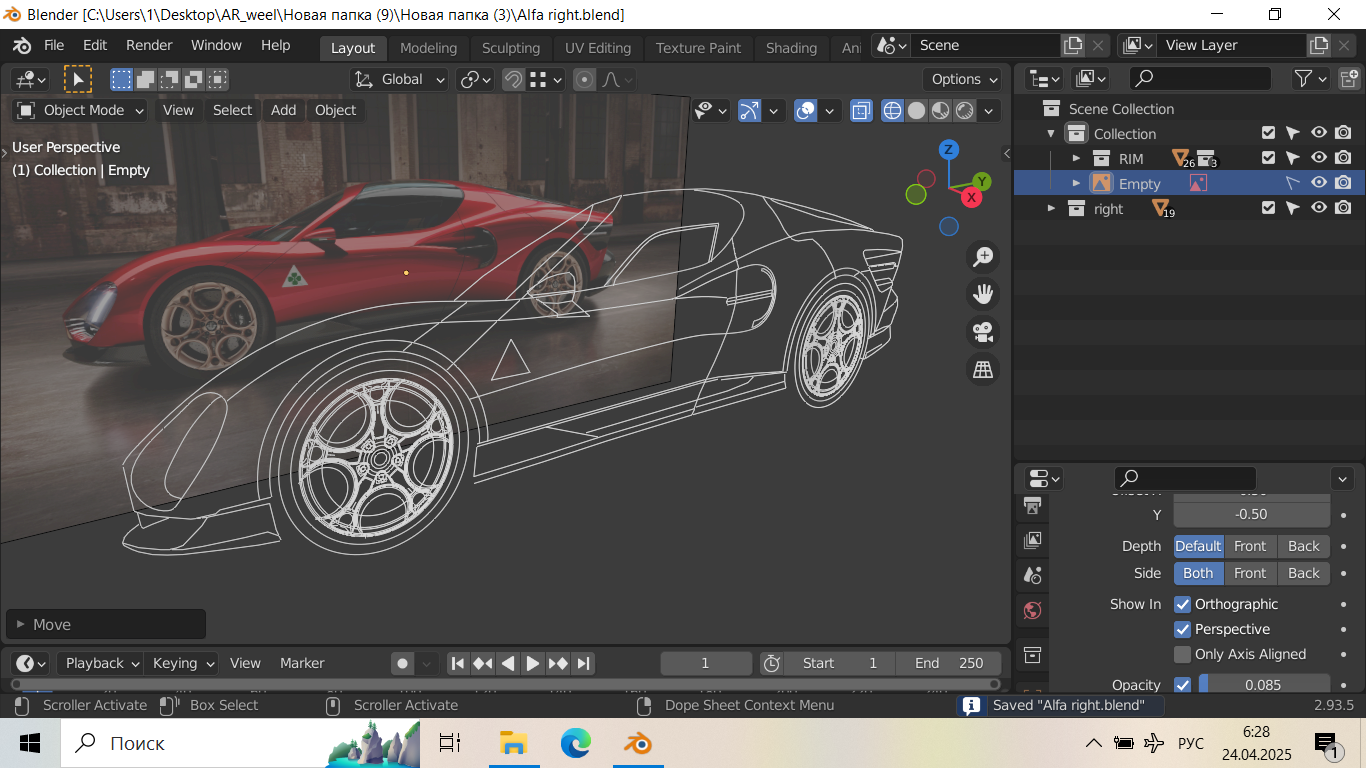Click the End frame field
This screenshot has width=1366, height=768.
pyautogui.click(x=948, y=663)
